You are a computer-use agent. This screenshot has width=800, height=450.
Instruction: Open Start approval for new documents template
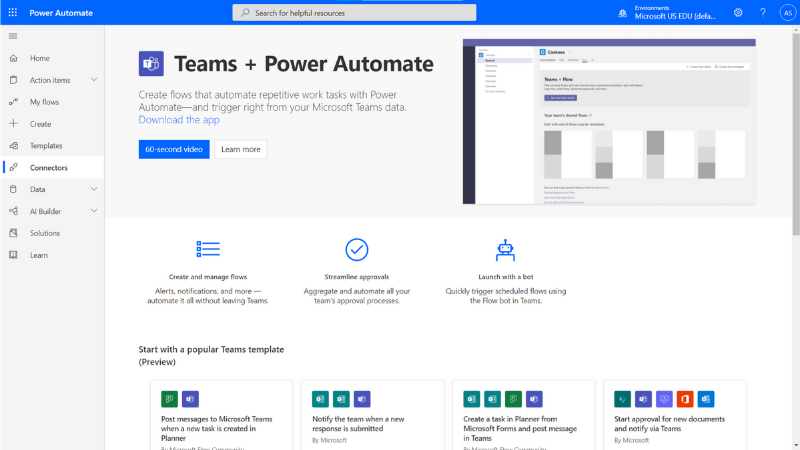tap(669, 423)
